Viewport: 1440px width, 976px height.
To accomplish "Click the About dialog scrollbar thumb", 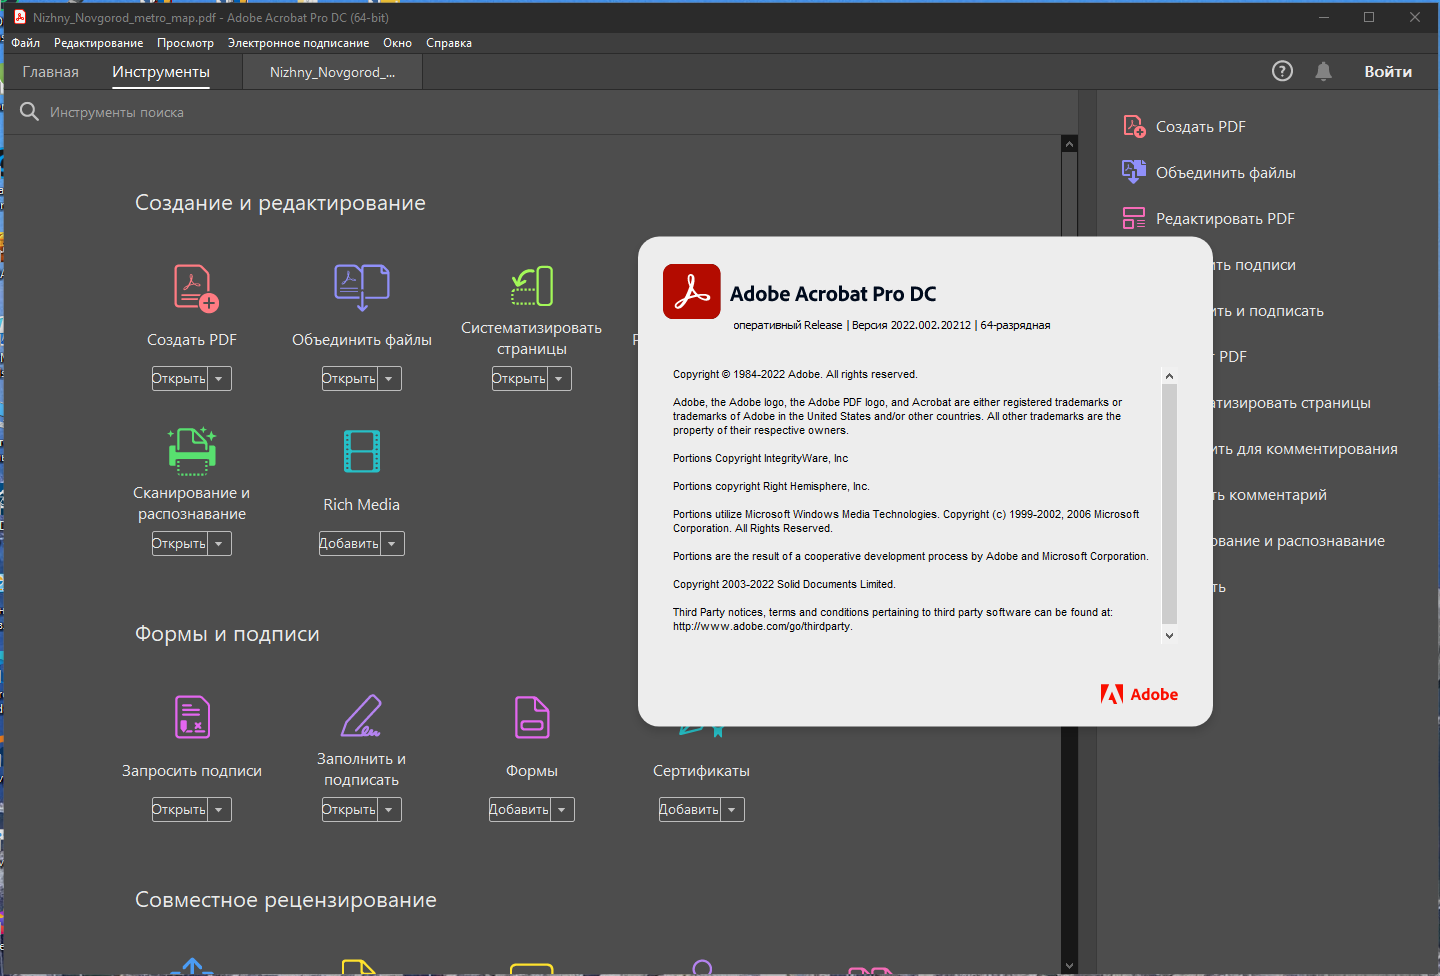I will tap(1169, 505).
